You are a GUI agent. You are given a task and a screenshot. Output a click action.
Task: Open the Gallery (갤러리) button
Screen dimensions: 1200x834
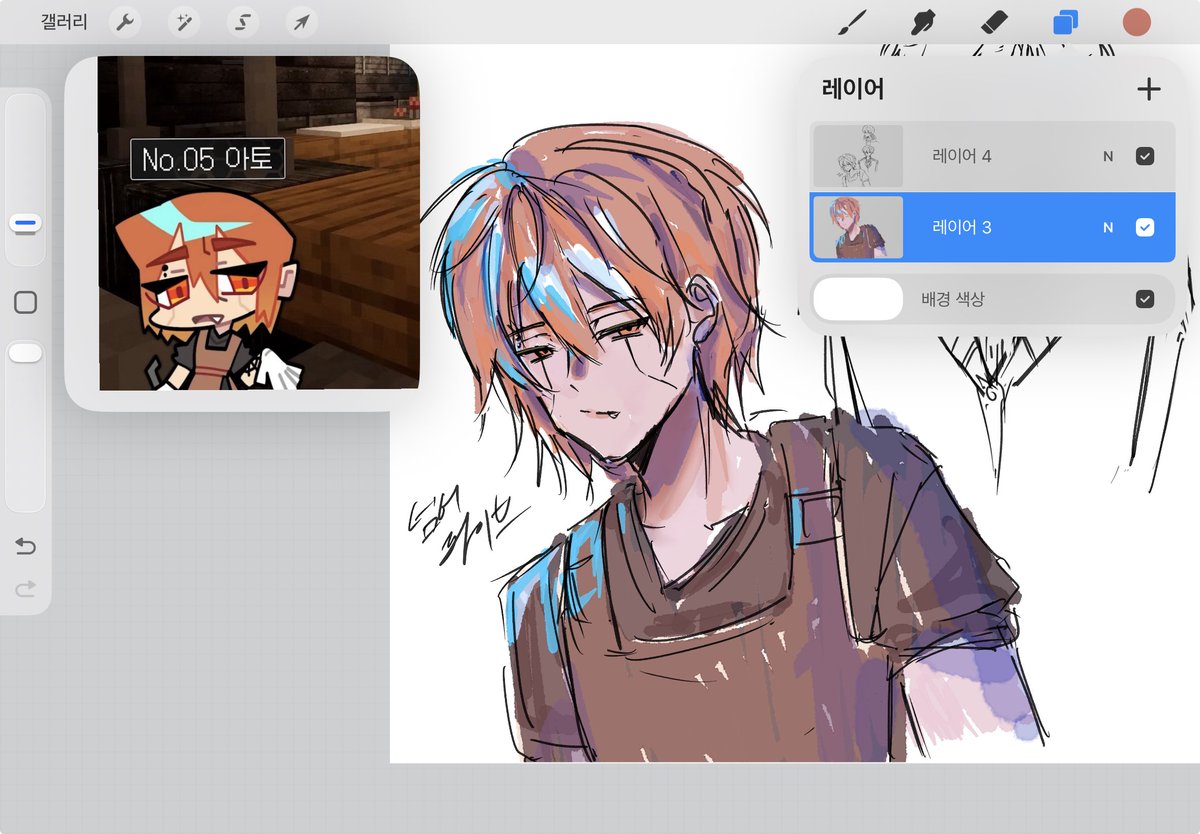pyautogui.click(x=64, y=21)
